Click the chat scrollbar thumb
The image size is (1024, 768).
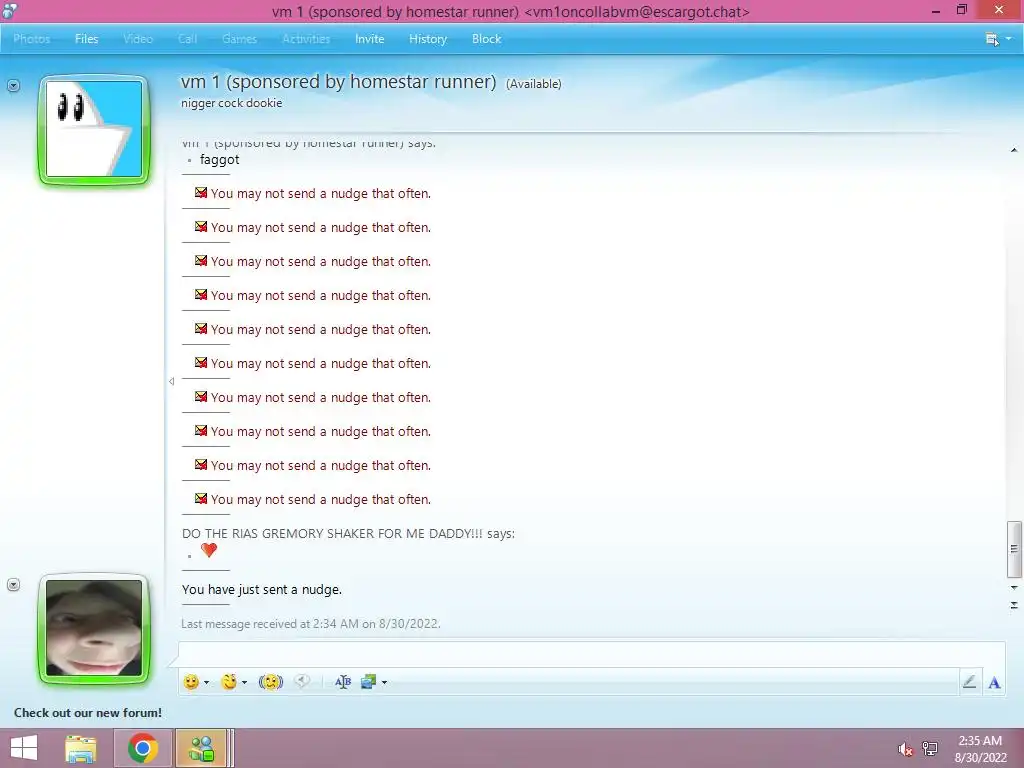point(1014,549)
